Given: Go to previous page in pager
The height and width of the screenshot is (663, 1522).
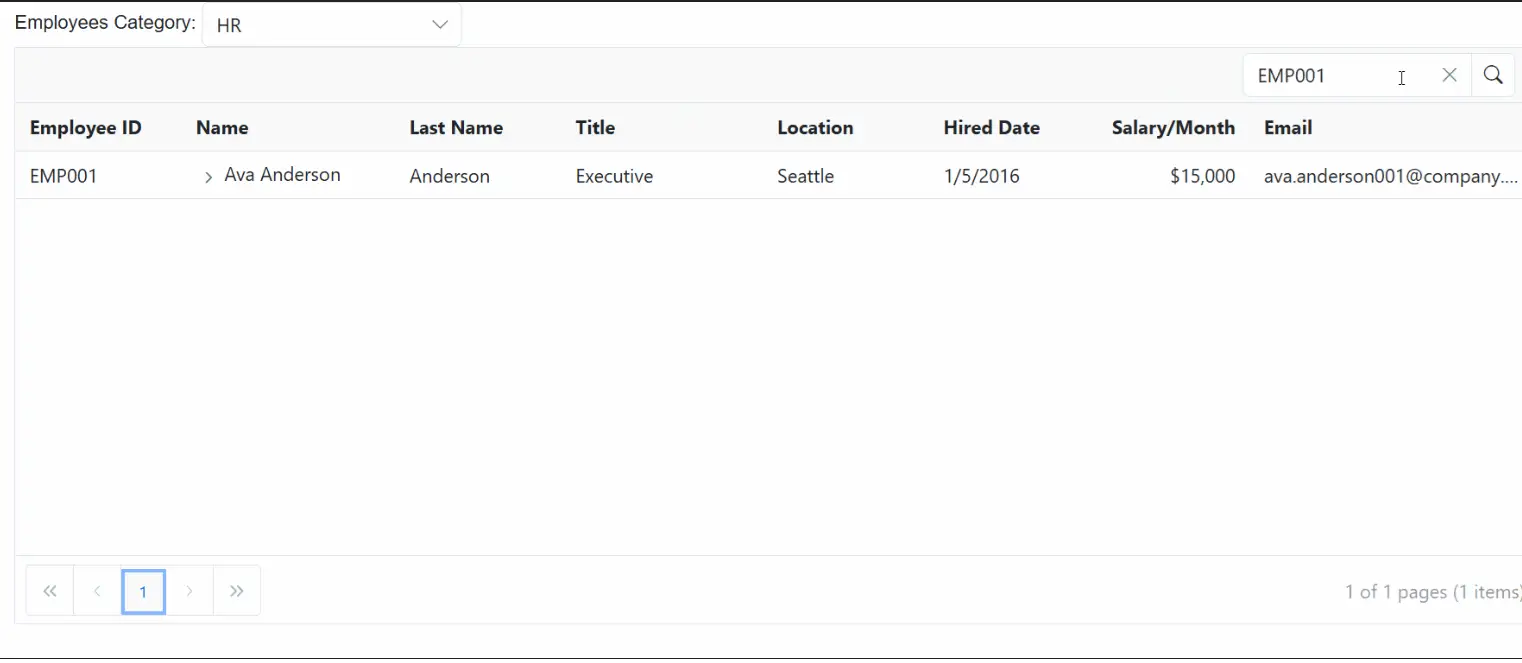Looking at the screenshot, I should point(97,591).
